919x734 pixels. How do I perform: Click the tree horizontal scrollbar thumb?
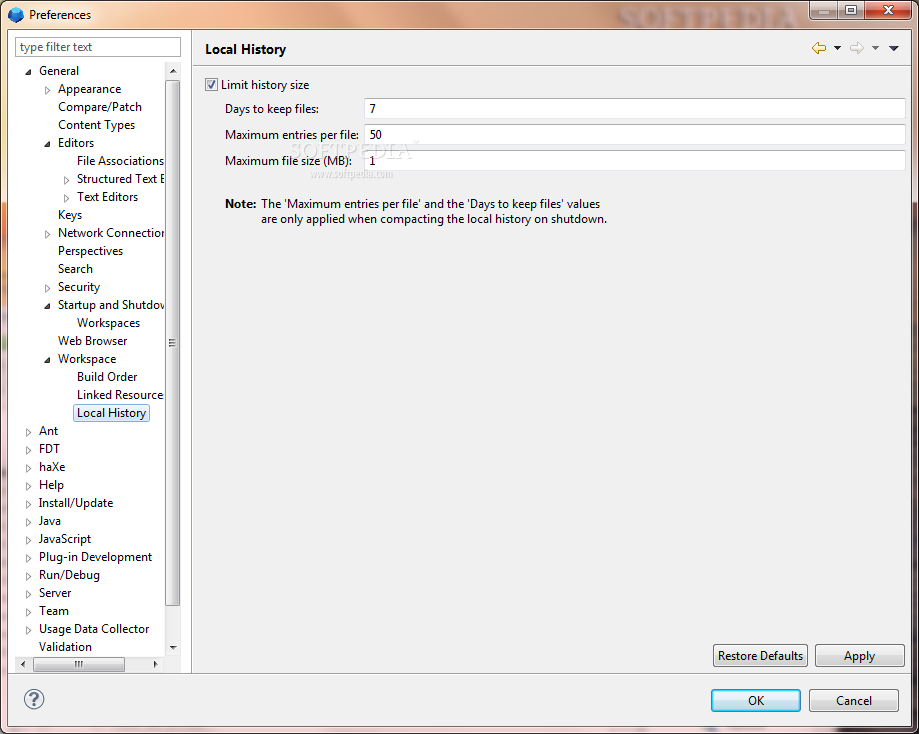click(79, 664)
